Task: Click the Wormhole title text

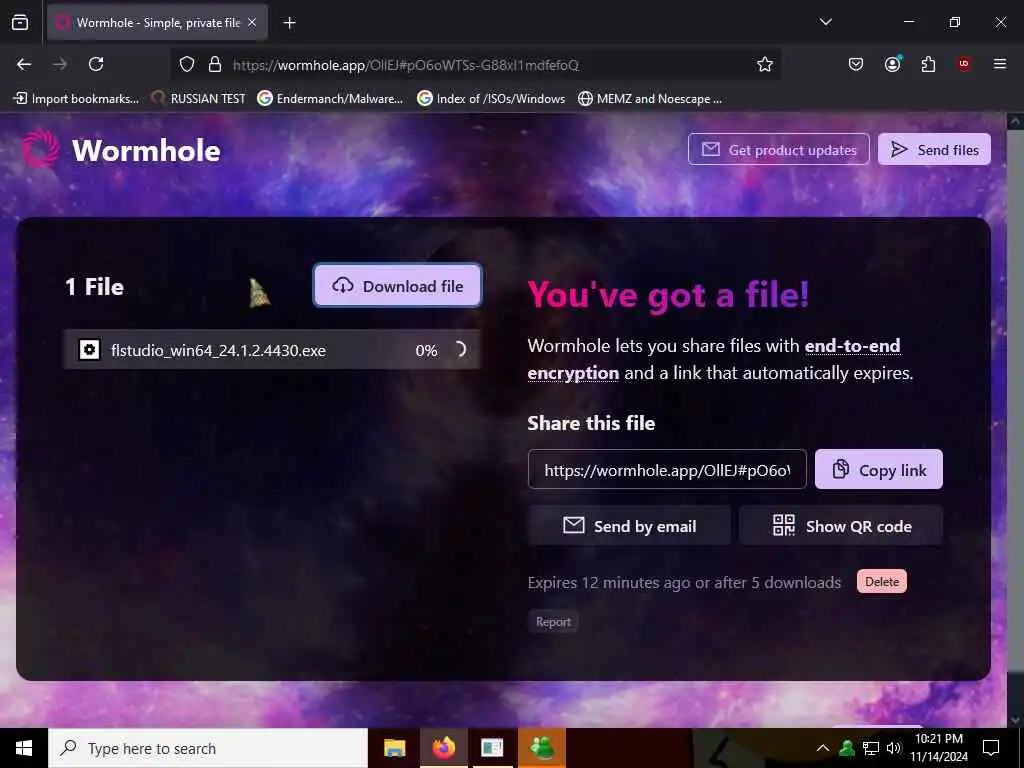Action: pyautogui.click(x=146, y=150)
